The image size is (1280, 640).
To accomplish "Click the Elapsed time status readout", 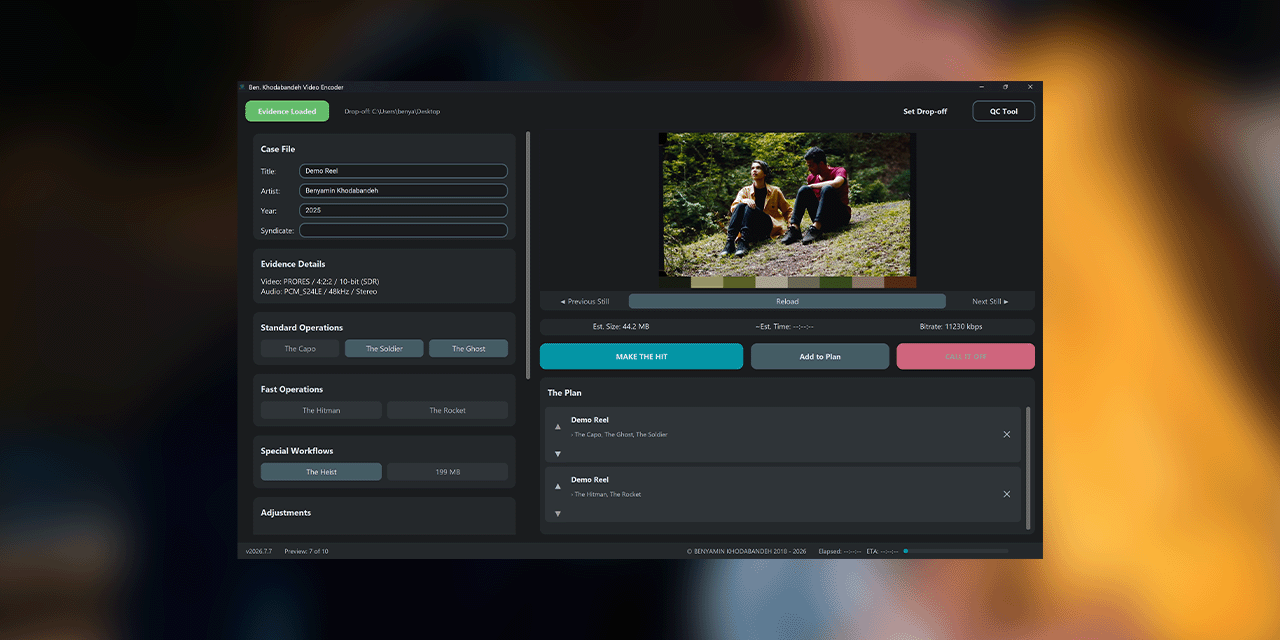I will click(839, 551).
